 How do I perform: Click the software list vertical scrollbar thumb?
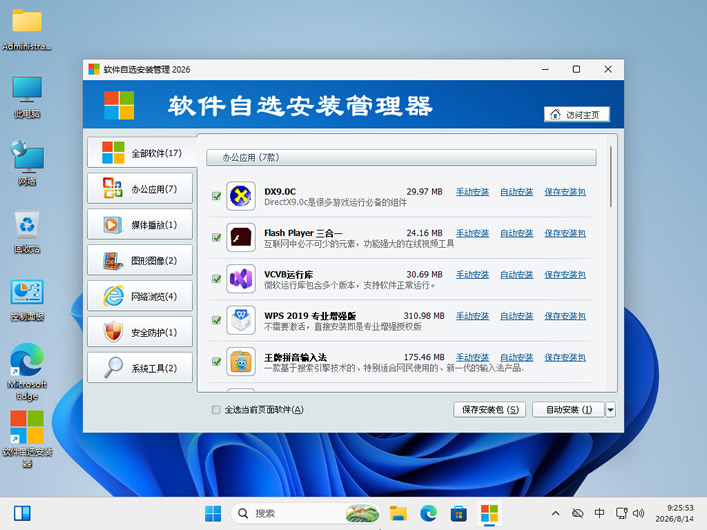pyautogui.click(x=611, y=176)
